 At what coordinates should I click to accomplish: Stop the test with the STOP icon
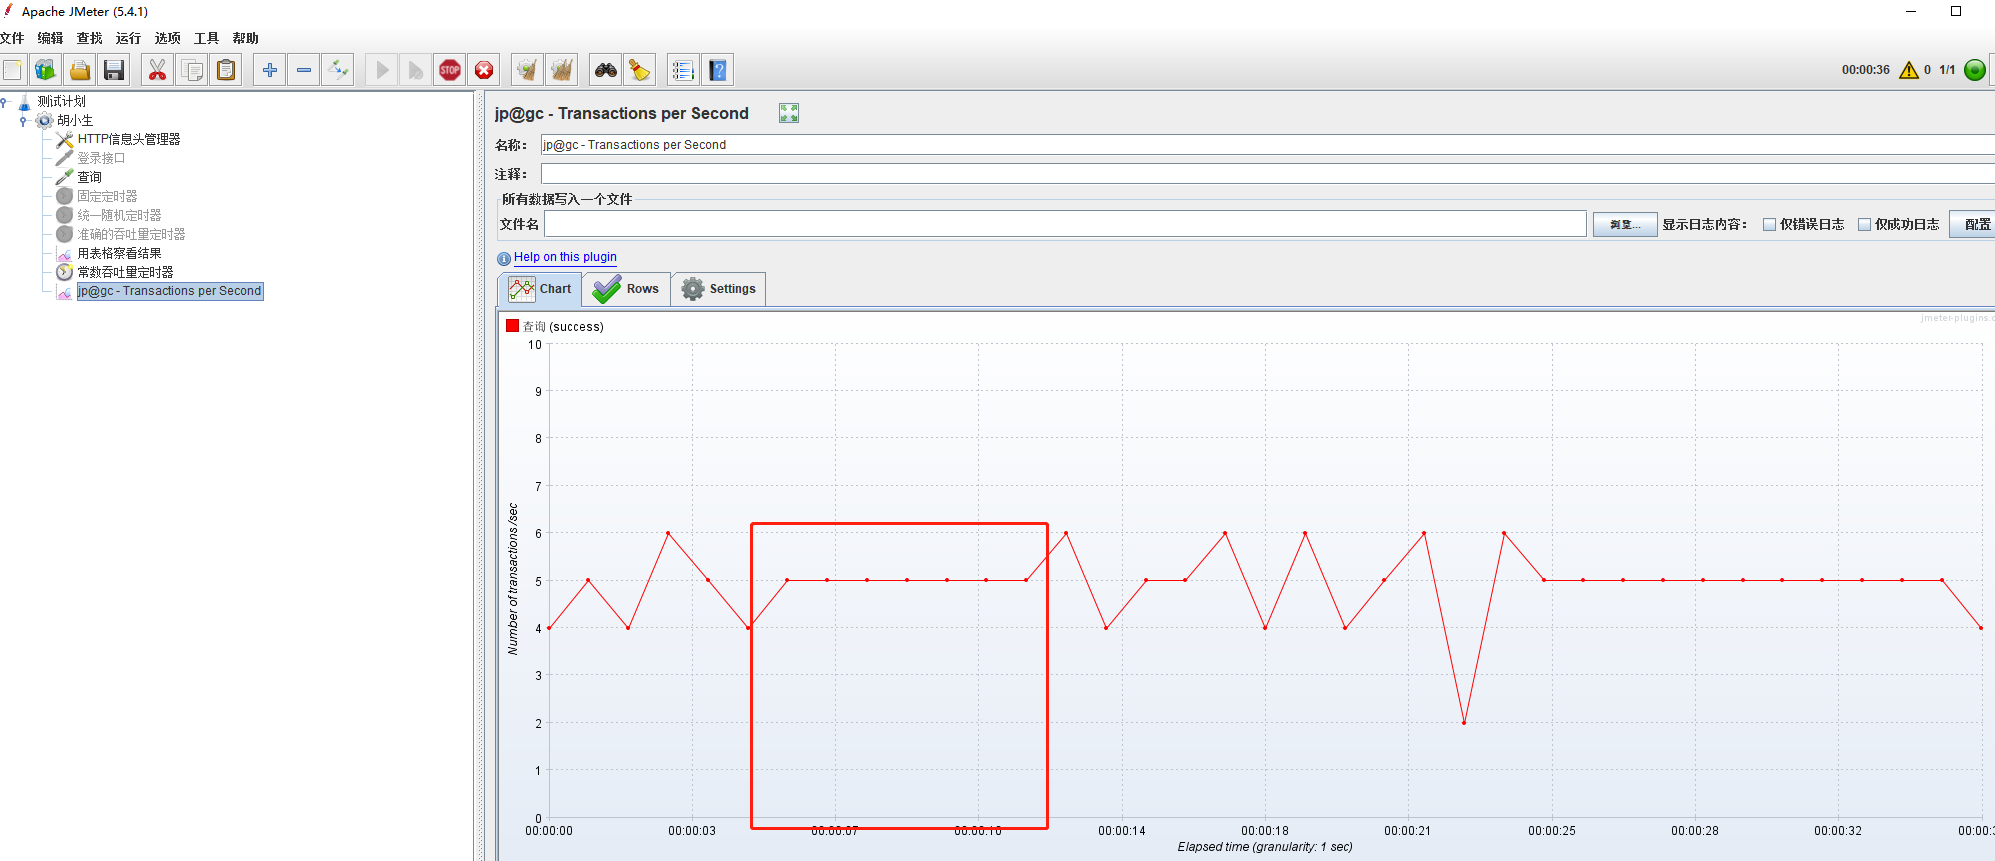pos(450,70)
